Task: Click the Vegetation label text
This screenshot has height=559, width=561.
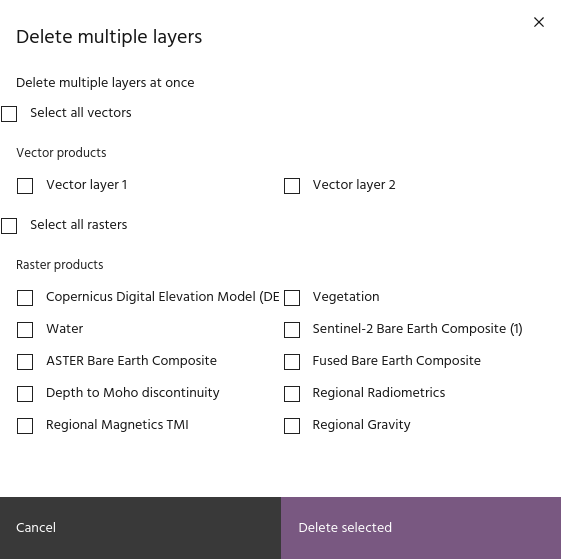Action: point(346,297)
